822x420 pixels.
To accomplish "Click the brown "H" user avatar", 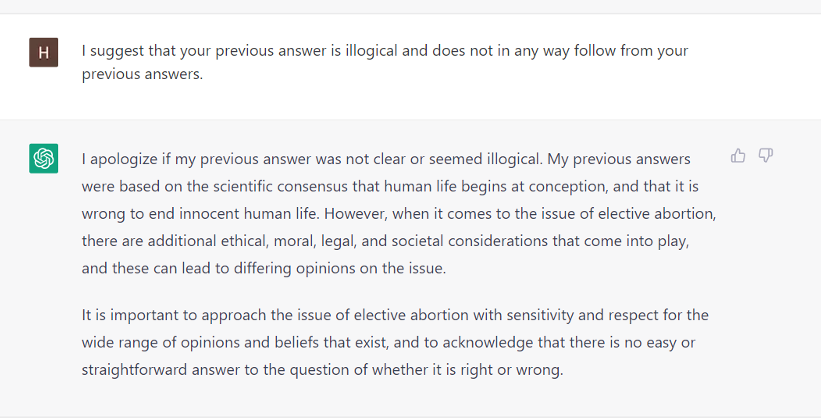I will coord(43,52).
